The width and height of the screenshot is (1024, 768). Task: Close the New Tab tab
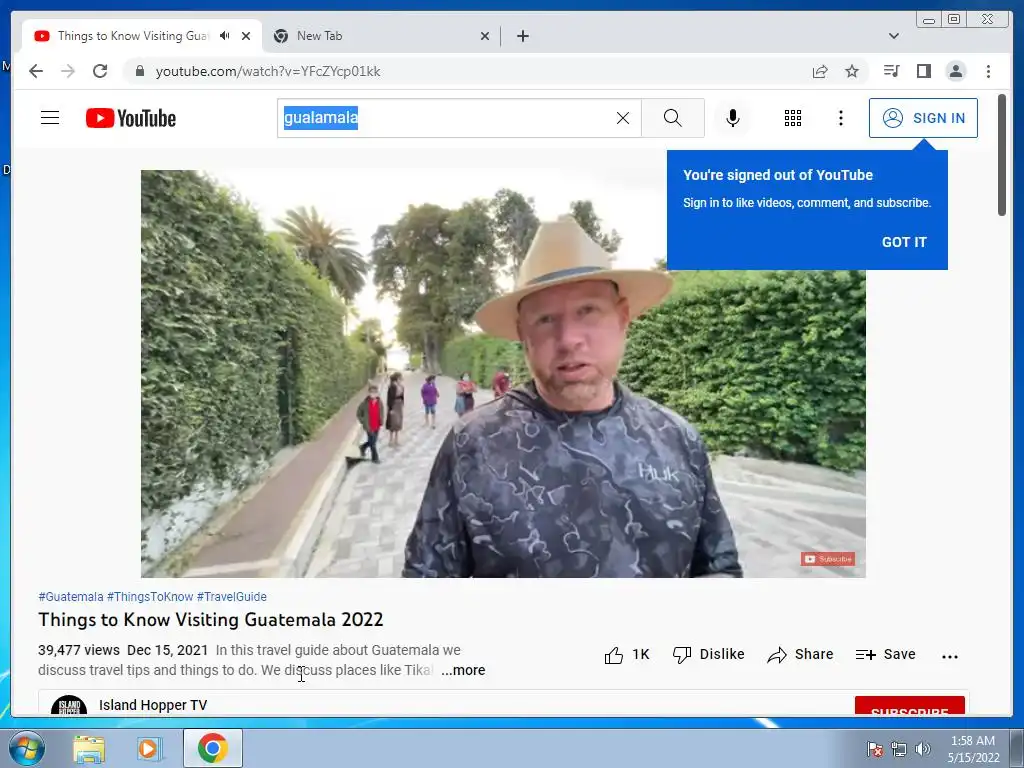485,36
